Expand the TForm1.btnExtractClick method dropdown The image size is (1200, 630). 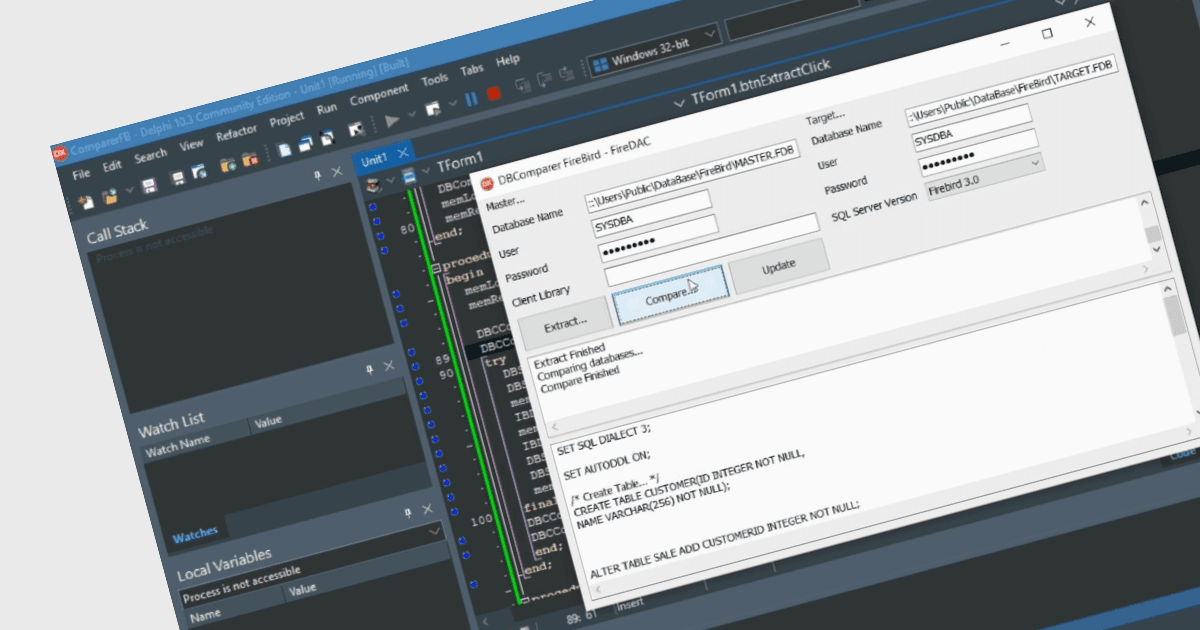point(677,104)
